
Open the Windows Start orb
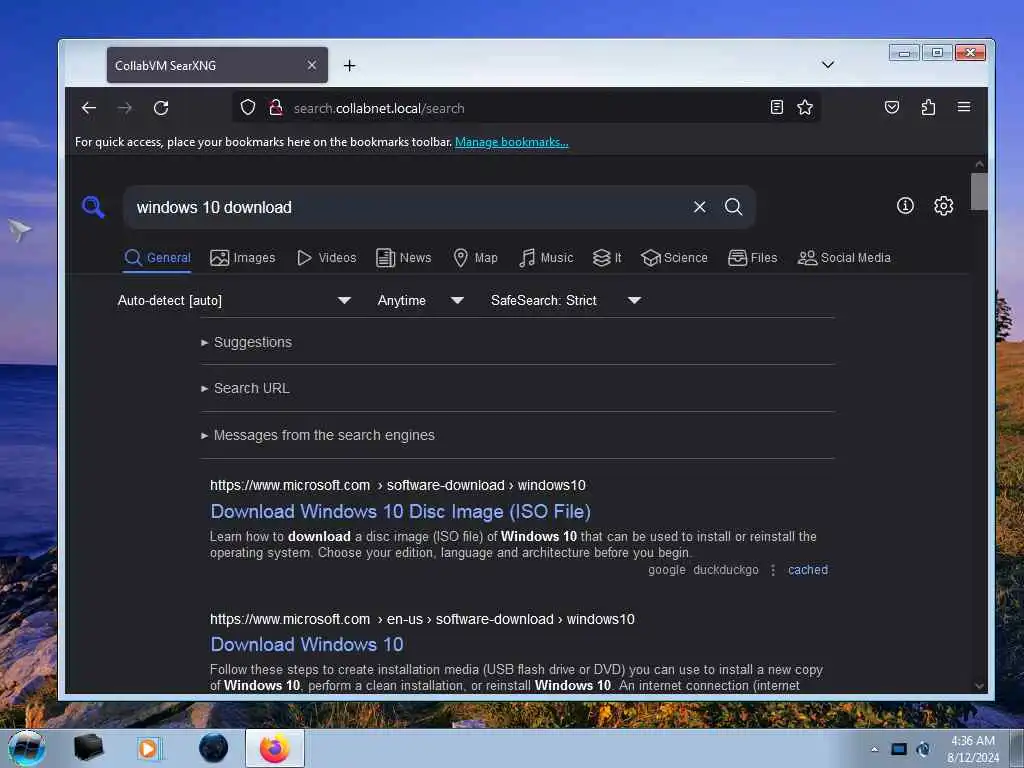point(26,748)
